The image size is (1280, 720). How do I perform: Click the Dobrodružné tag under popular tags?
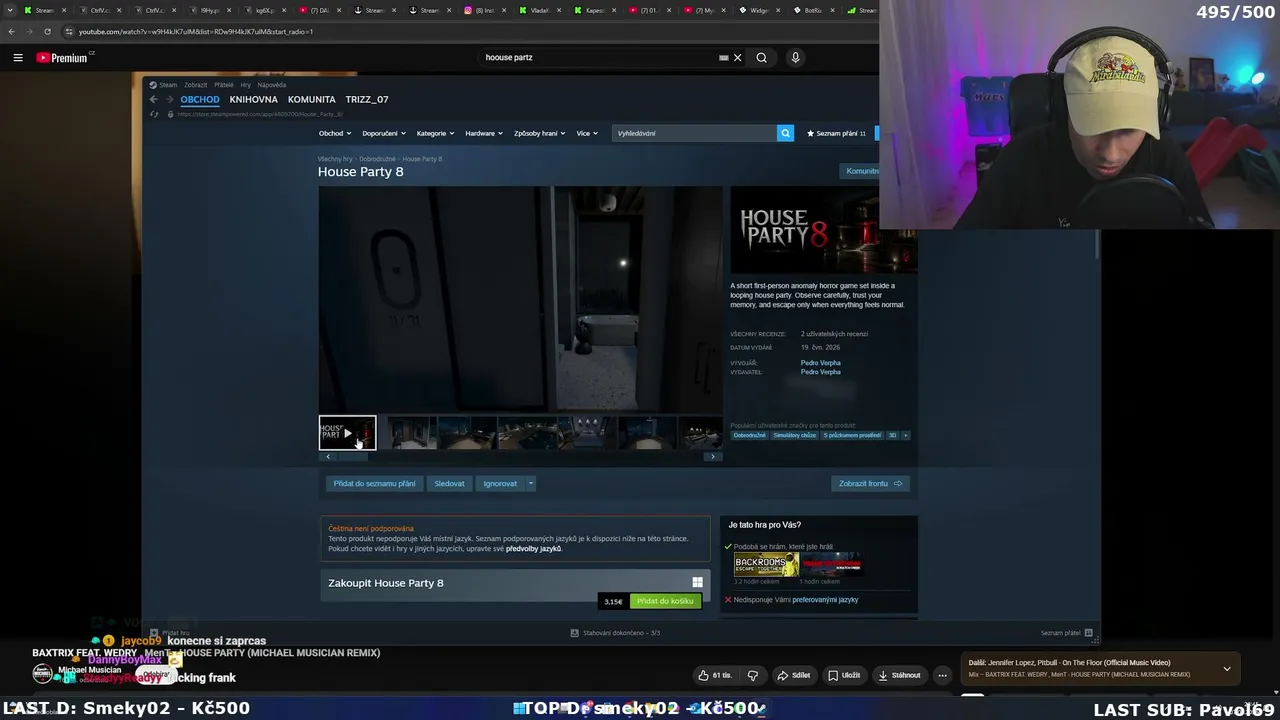point(750,436)
